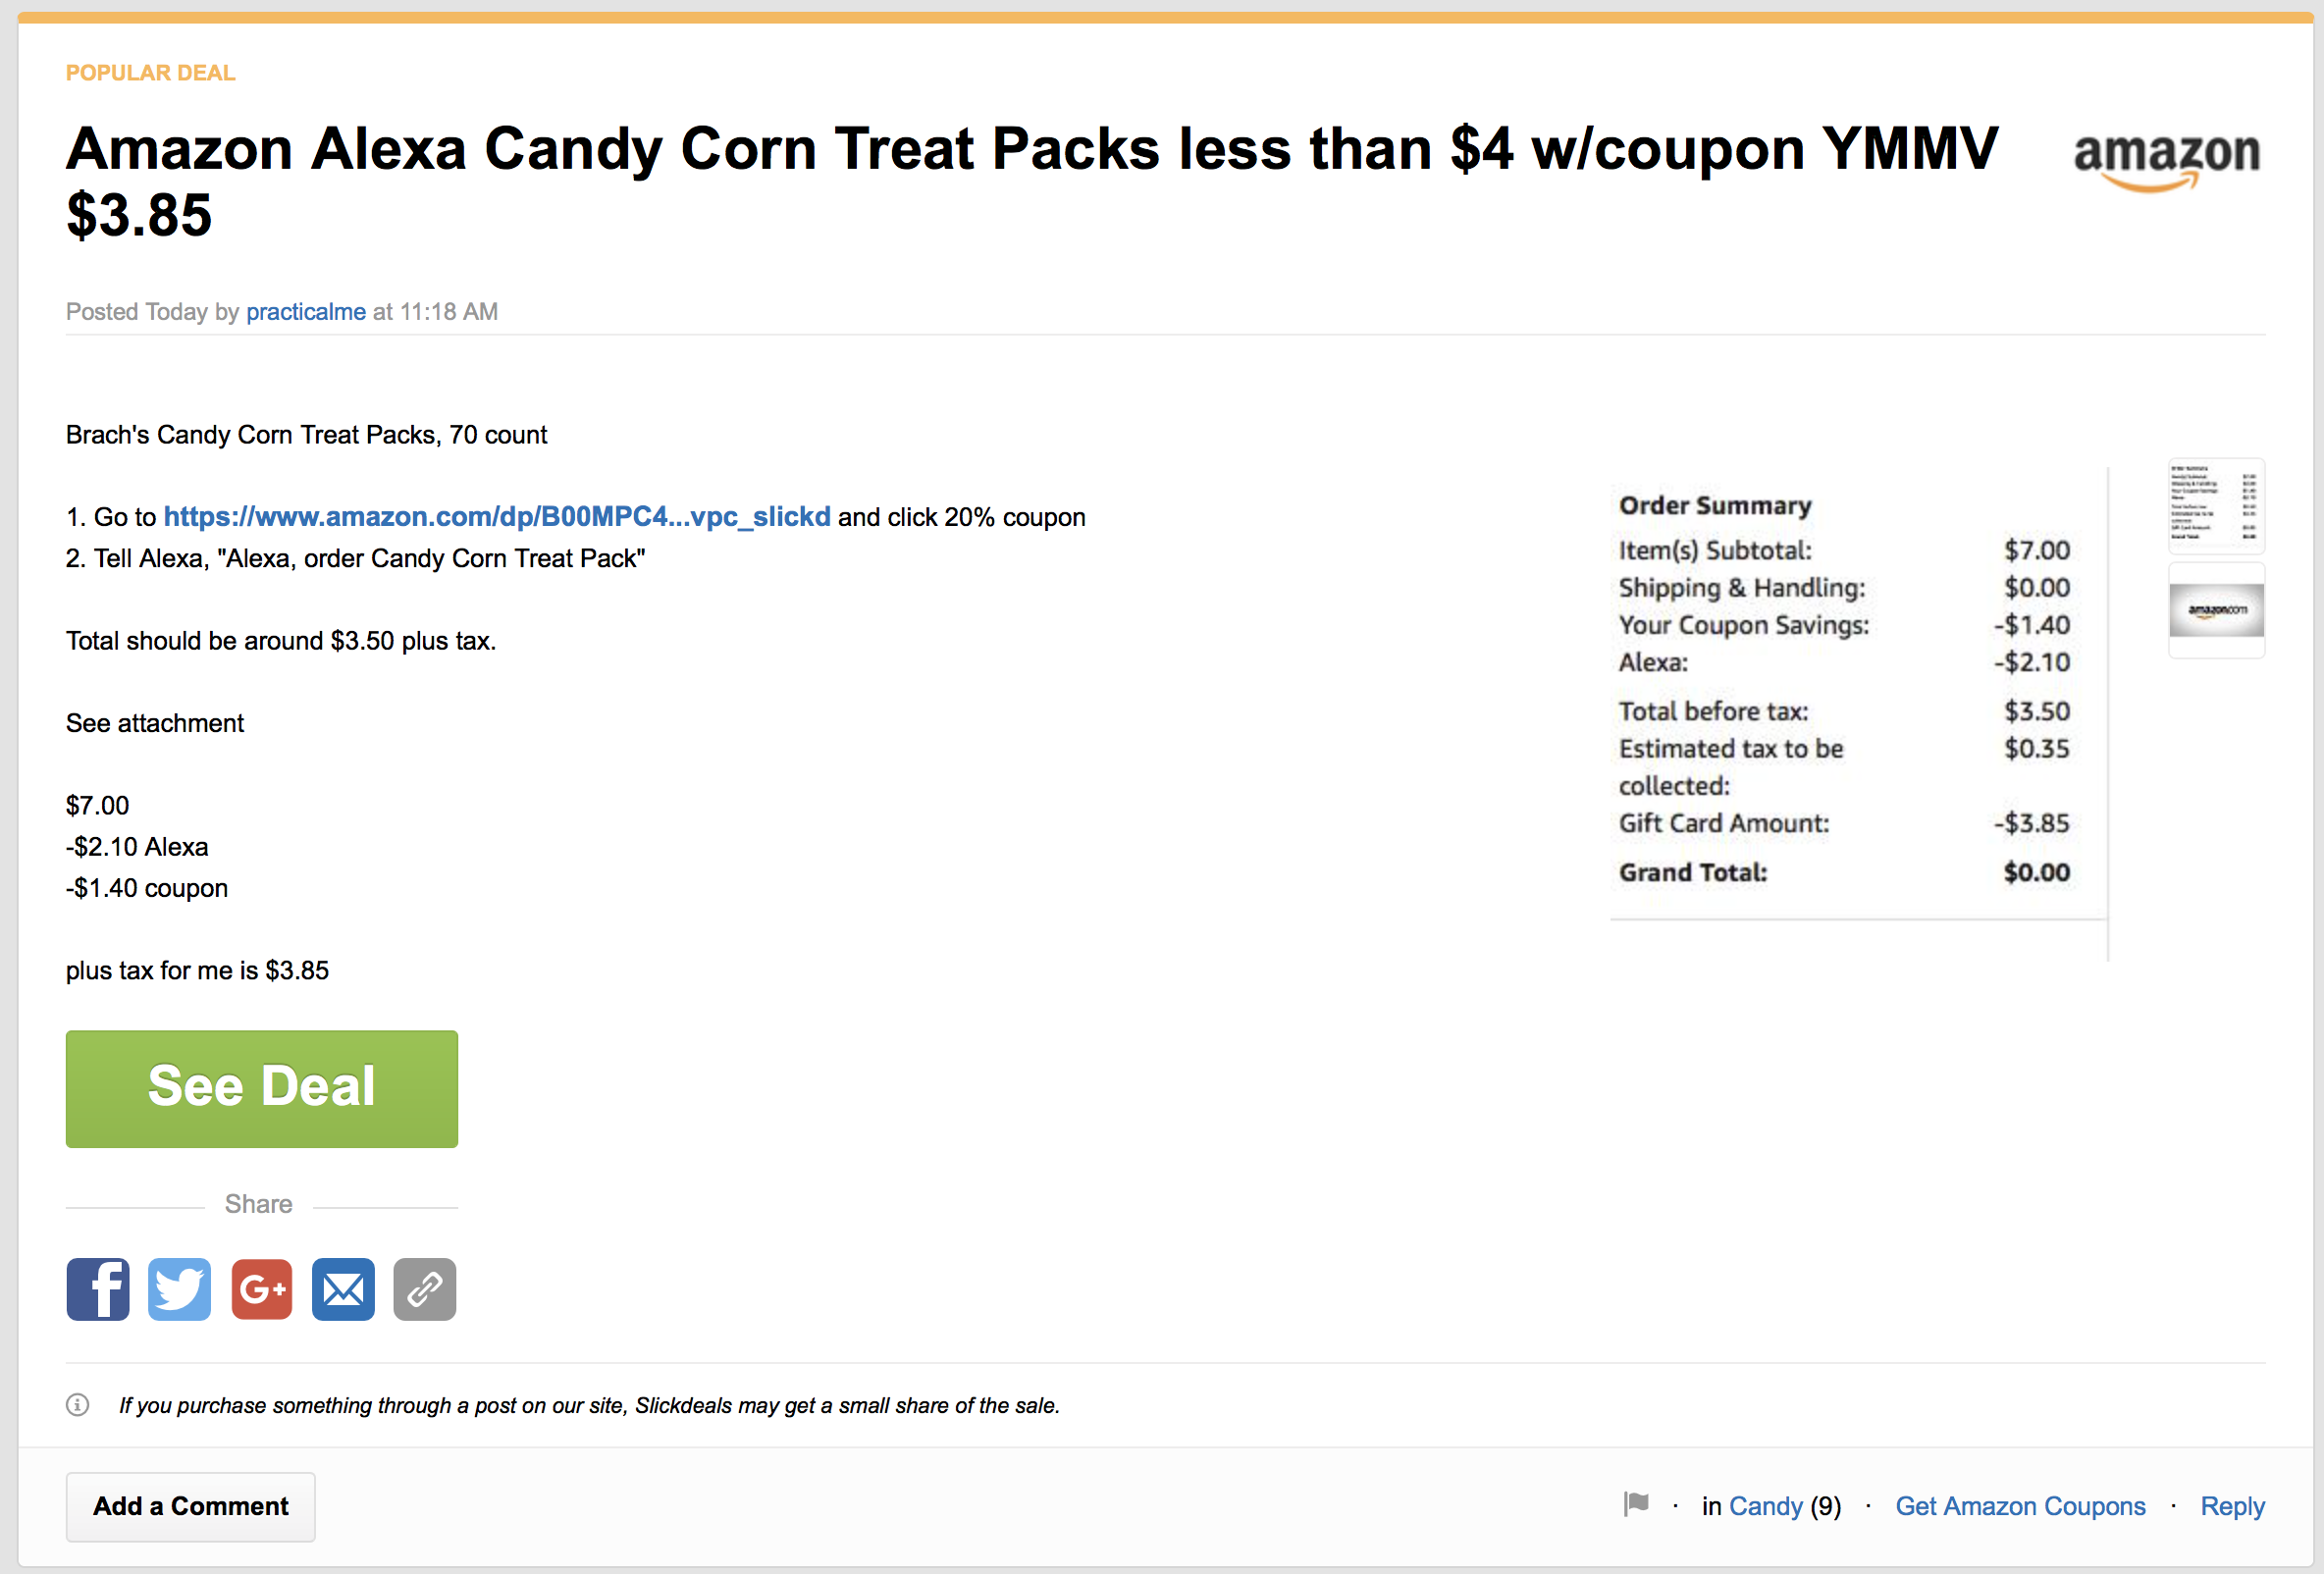Flag this deal for moderators

click(x=1635, y=1505)
